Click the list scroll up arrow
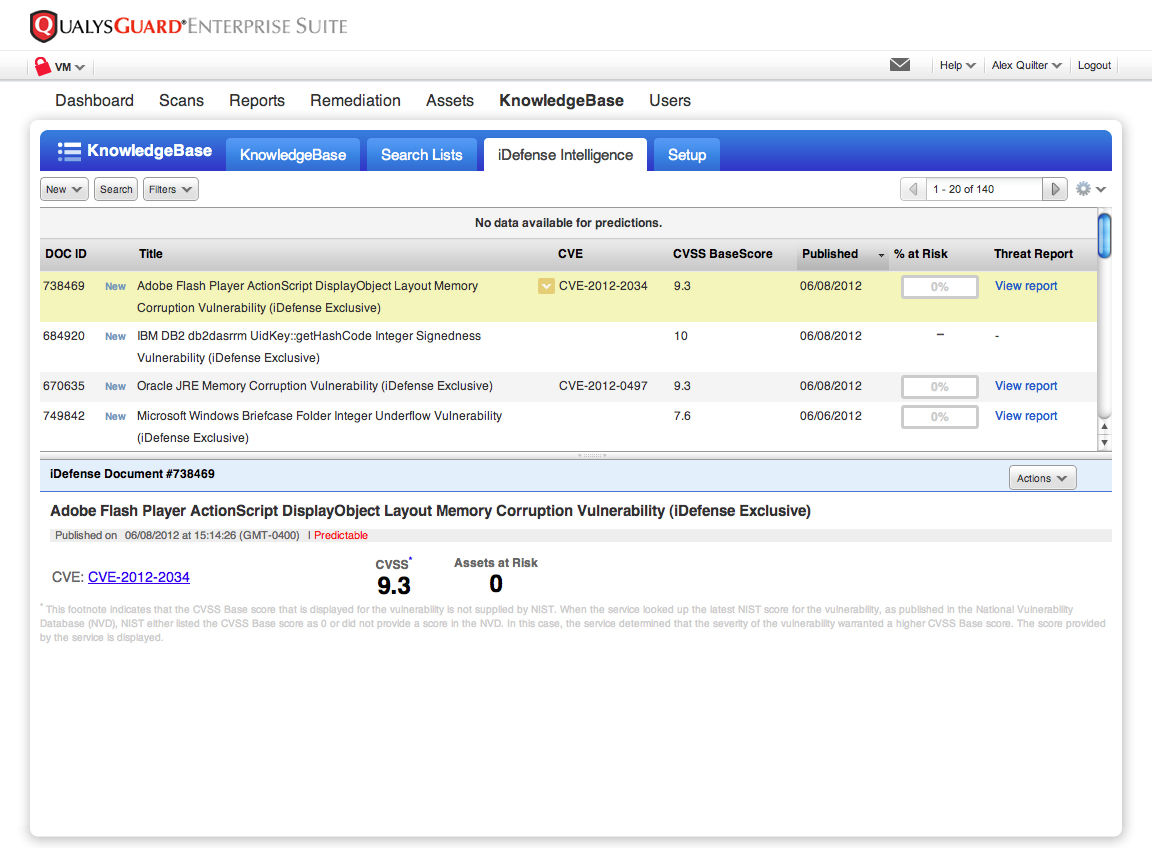 point(1104,426)
